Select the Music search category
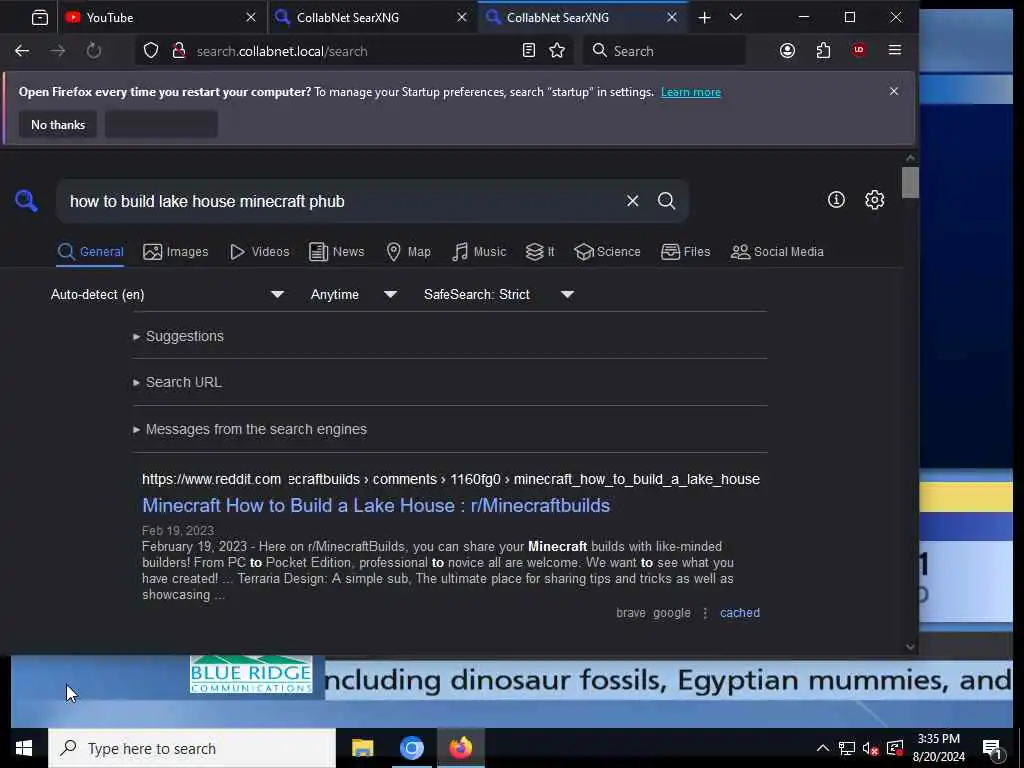 (479, 251)
